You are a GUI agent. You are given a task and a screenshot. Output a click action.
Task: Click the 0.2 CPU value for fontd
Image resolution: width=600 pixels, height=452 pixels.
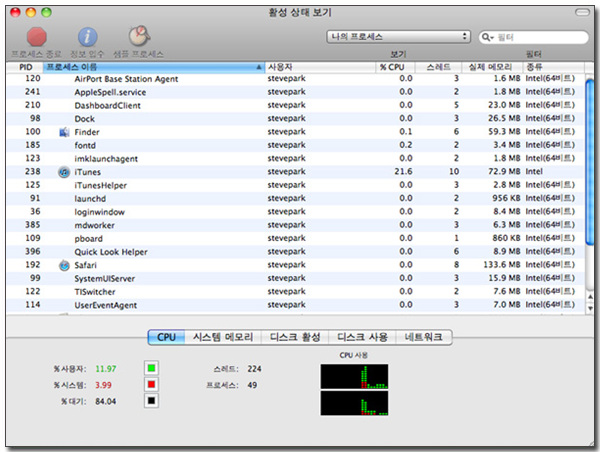406,145
